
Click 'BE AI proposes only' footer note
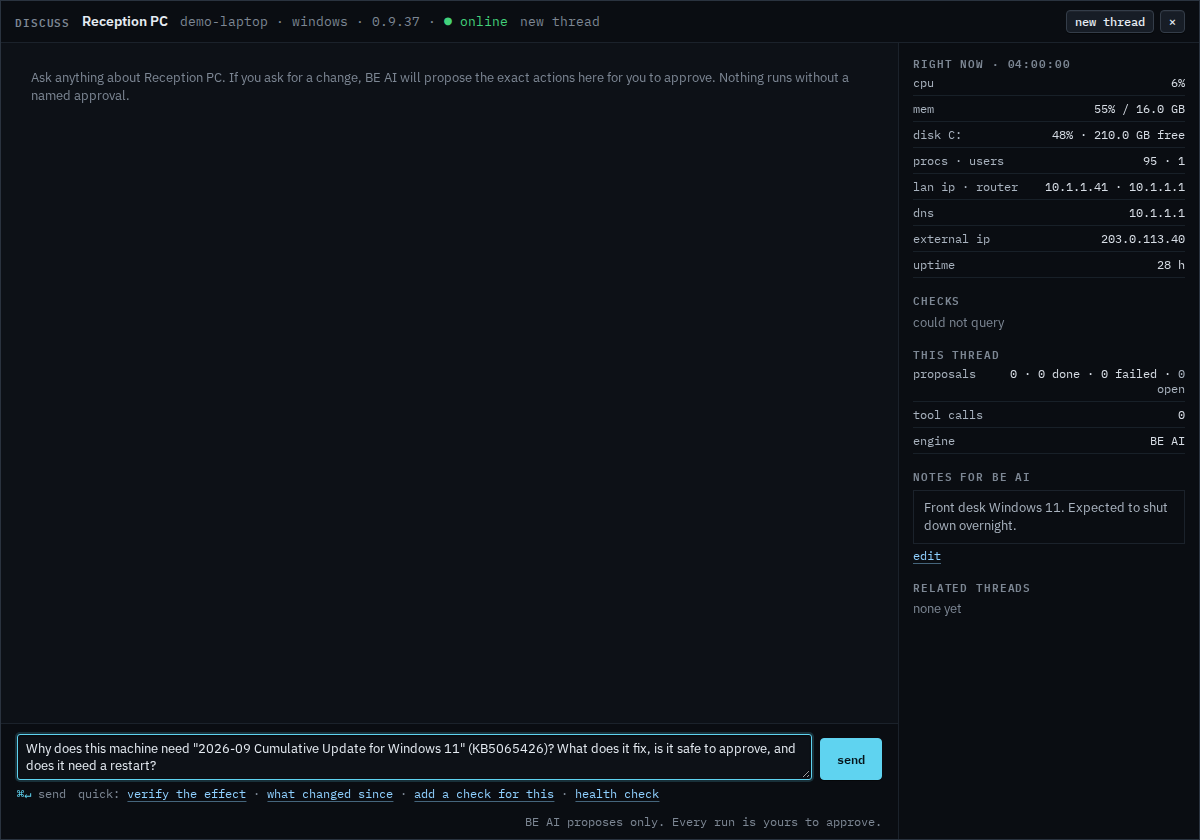pos(703,822)
